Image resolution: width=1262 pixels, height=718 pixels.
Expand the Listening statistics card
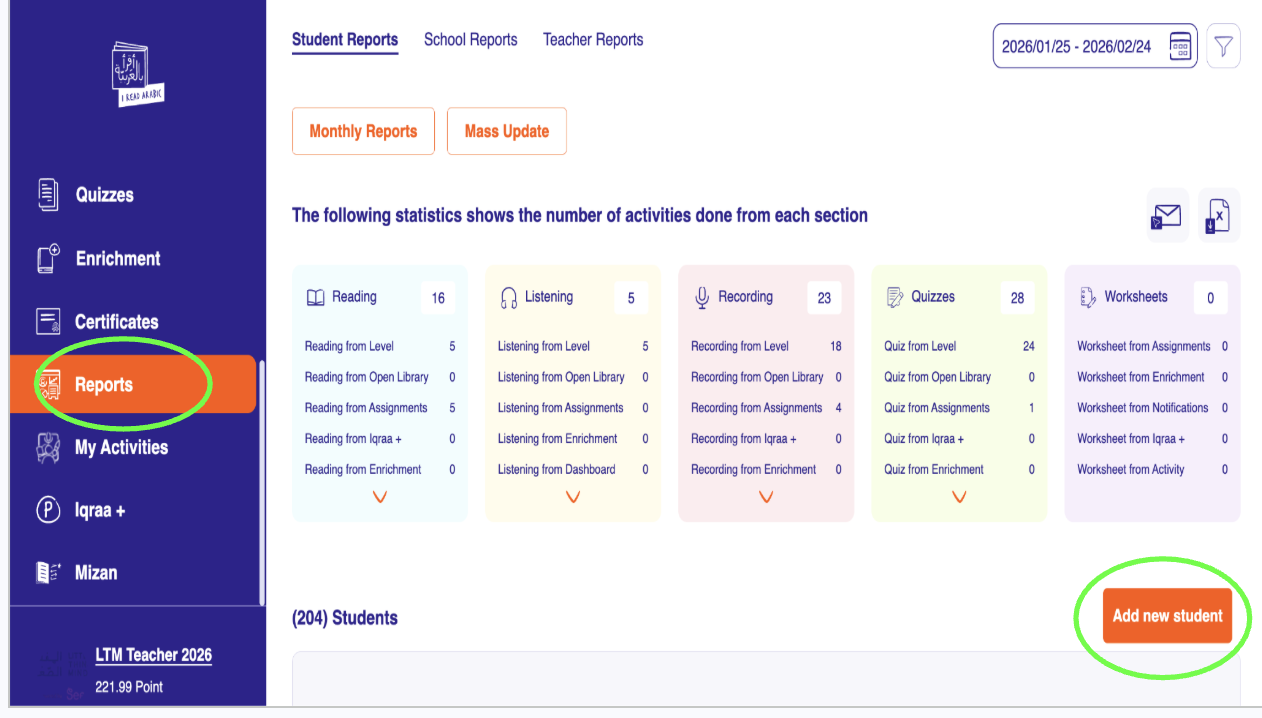572,497
